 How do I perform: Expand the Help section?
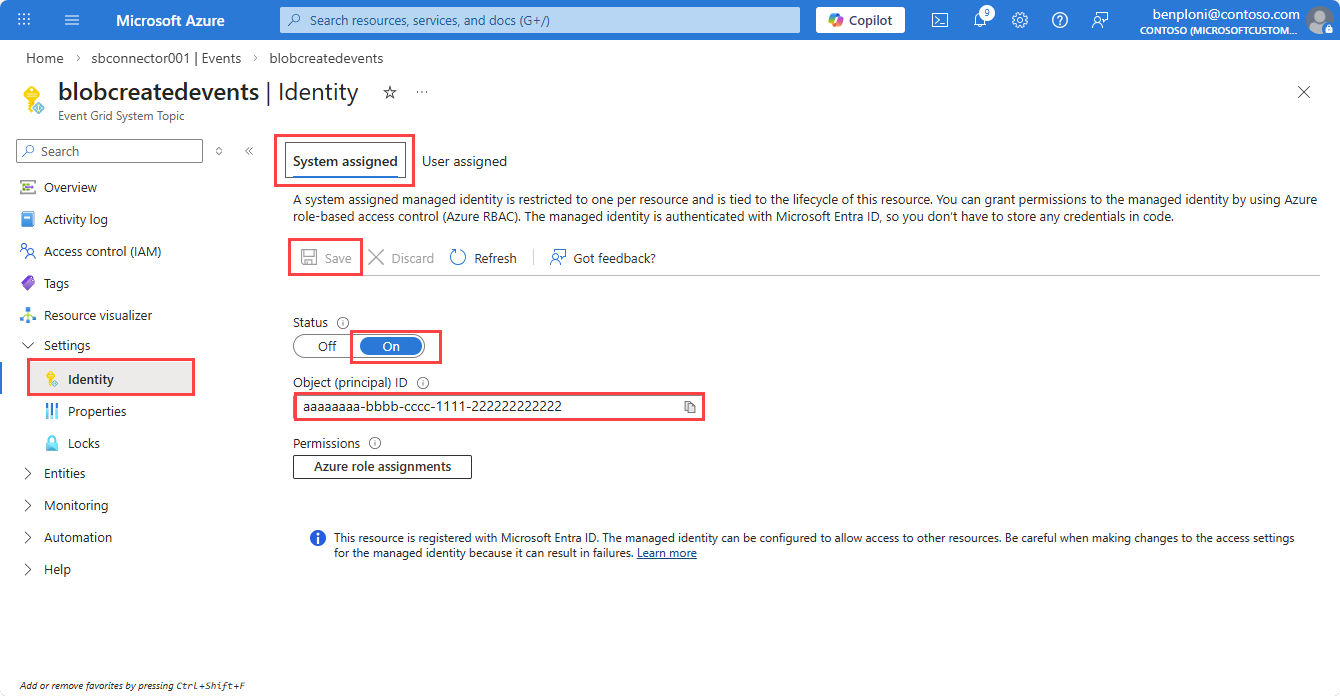[x=48, y=570]
